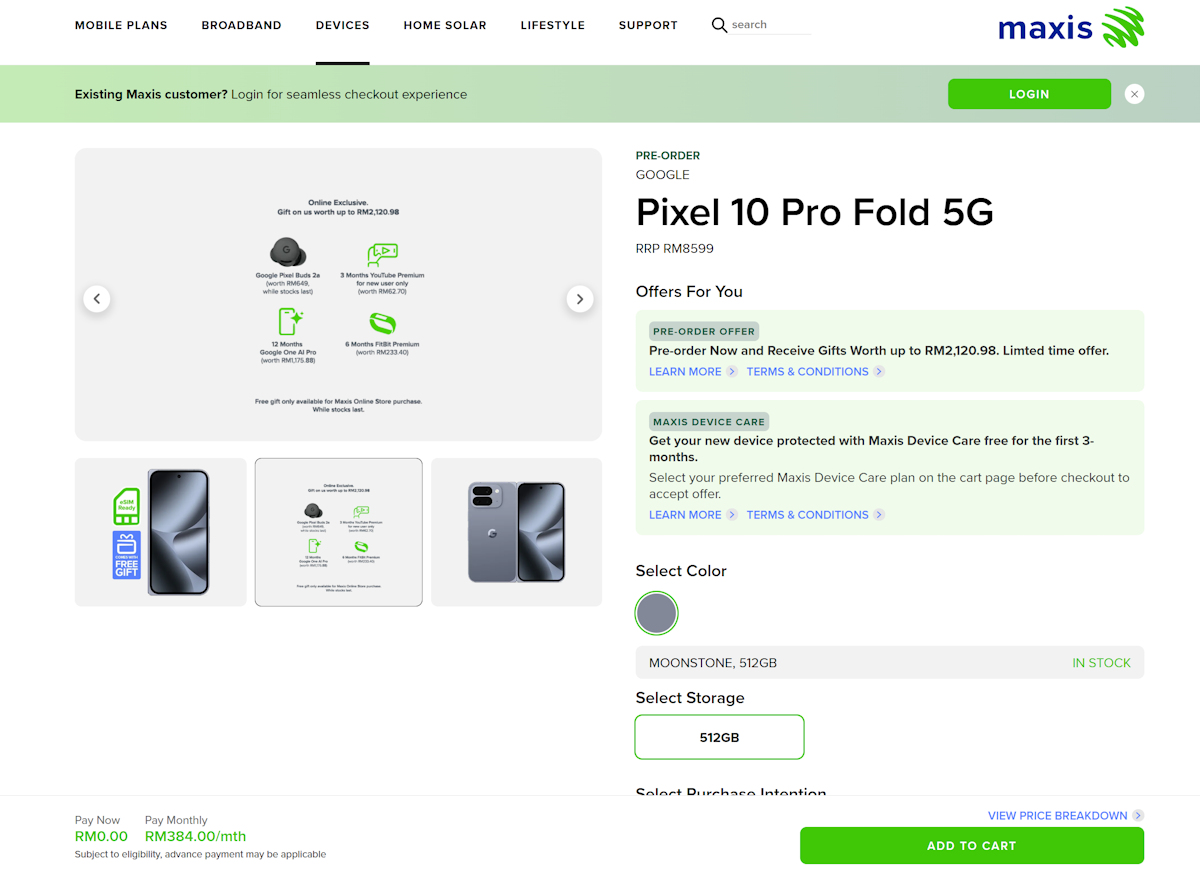Click arrow next to pre-order Terms & Conditions
Screen dimensions: 1200x869
point(879,372)
